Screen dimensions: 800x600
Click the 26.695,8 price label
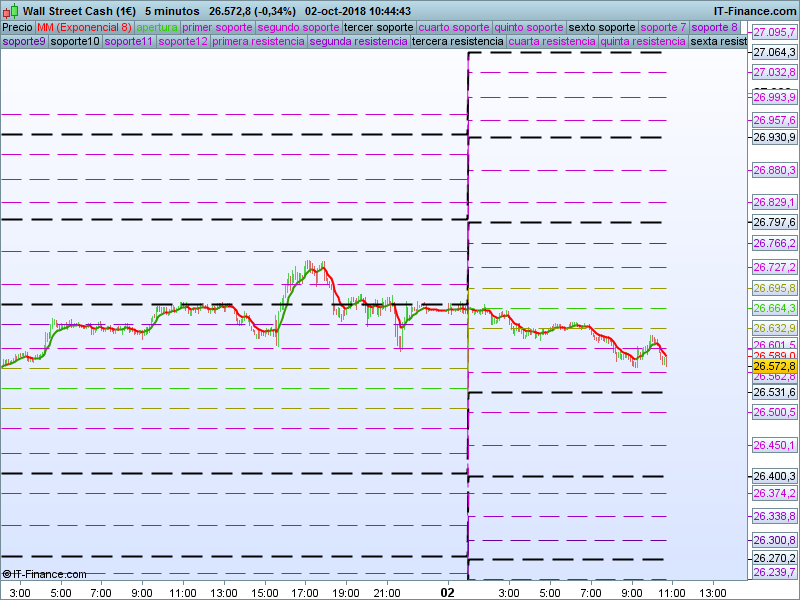(x=774, y=289)
